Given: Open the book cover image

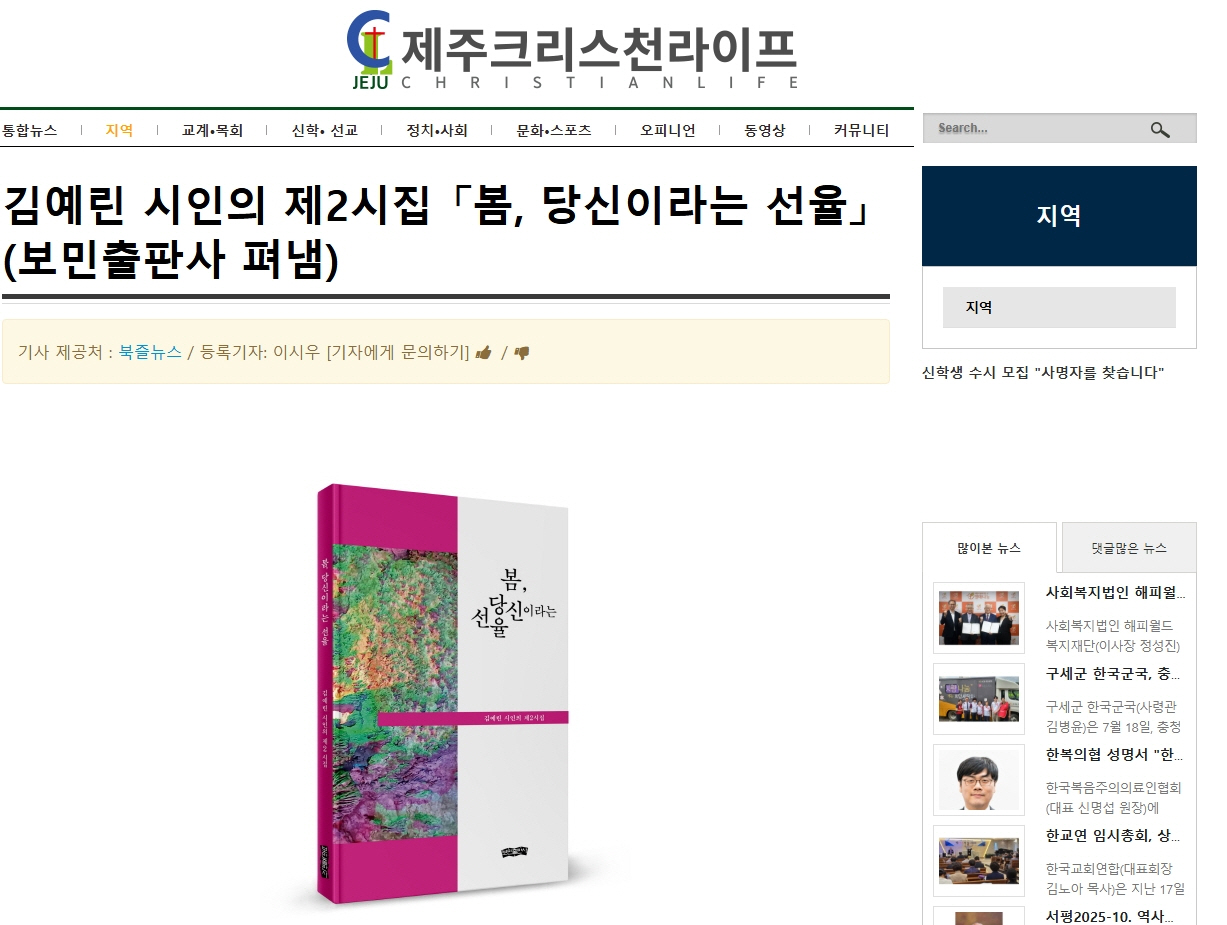Looking at the screenshot, I should [x=443, y=697].
